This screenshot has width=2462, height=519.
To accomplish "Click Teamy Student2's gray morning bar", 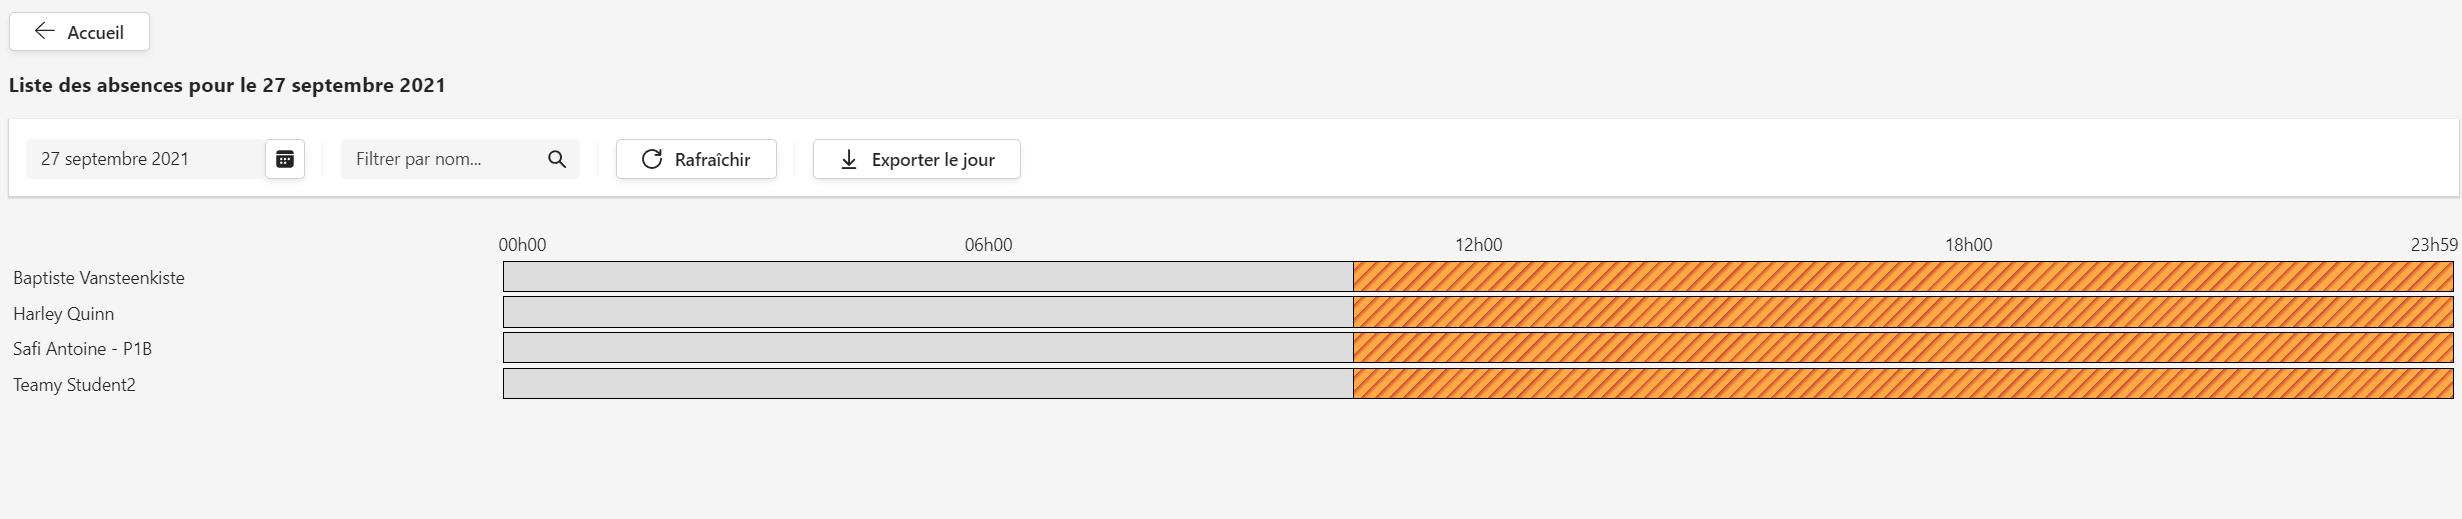I will tap(928, 384).
